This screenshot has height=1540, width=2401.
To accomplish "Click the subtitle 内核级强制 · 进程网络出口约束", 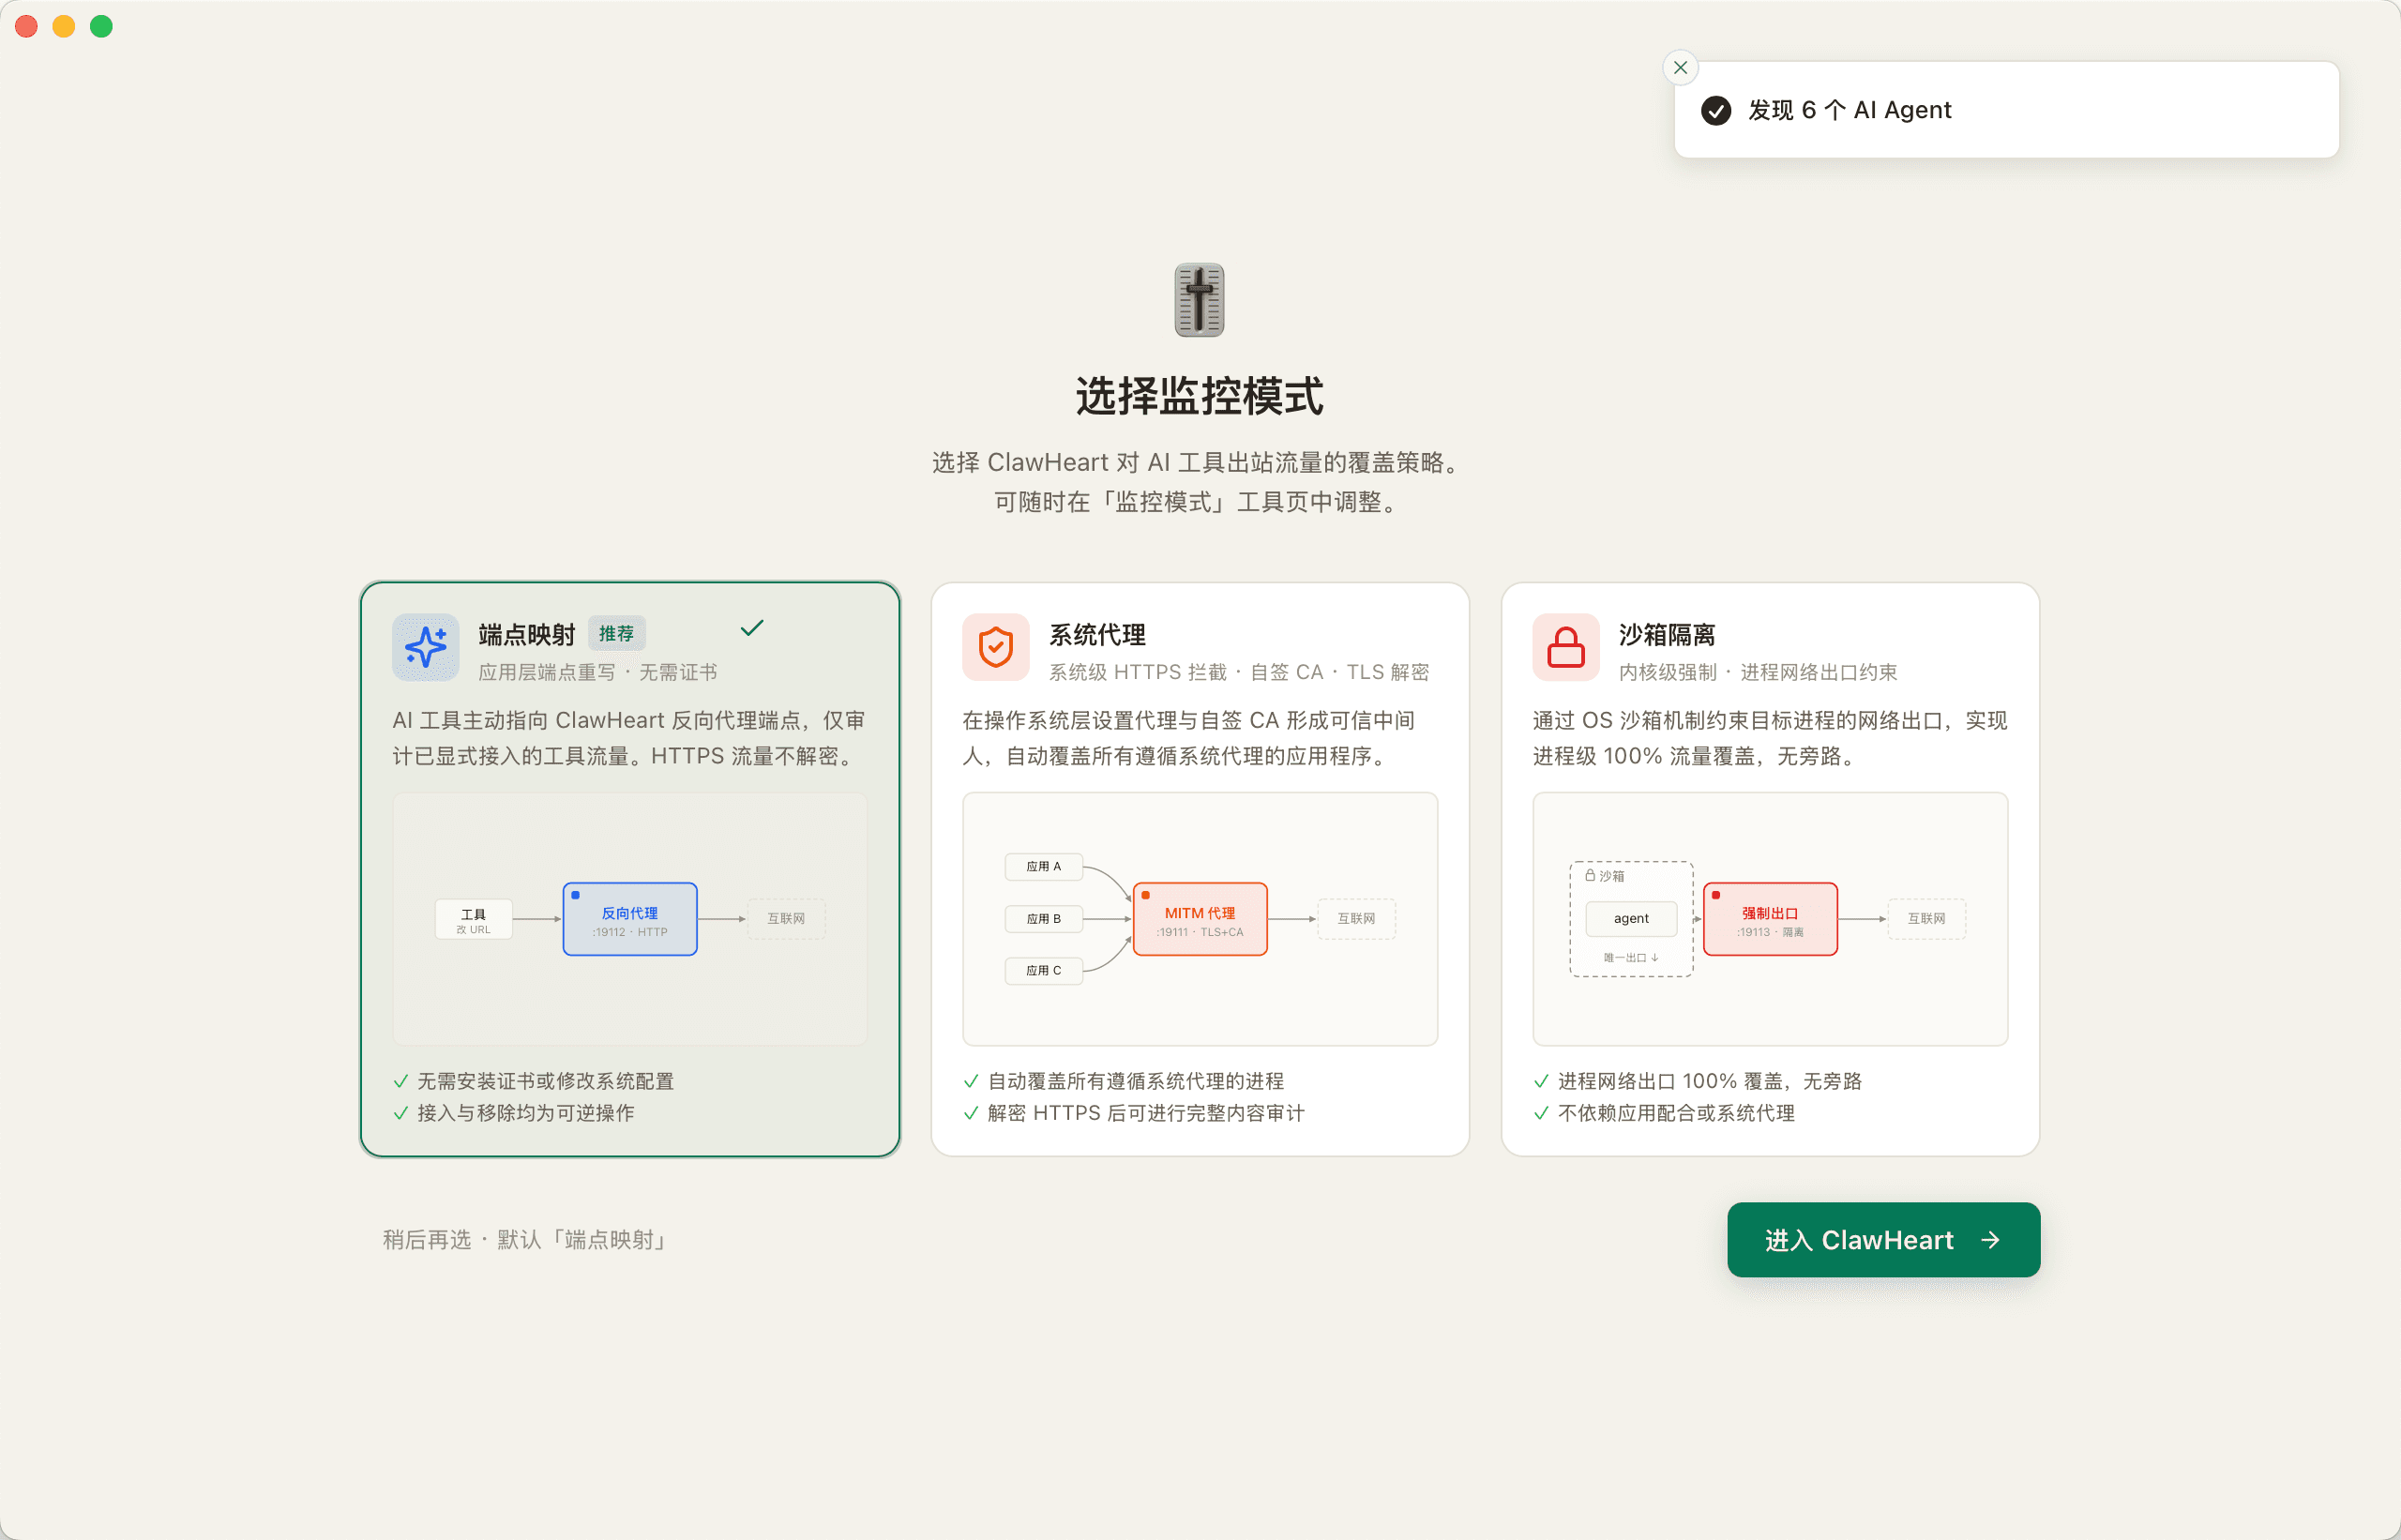I will 1757,672.
